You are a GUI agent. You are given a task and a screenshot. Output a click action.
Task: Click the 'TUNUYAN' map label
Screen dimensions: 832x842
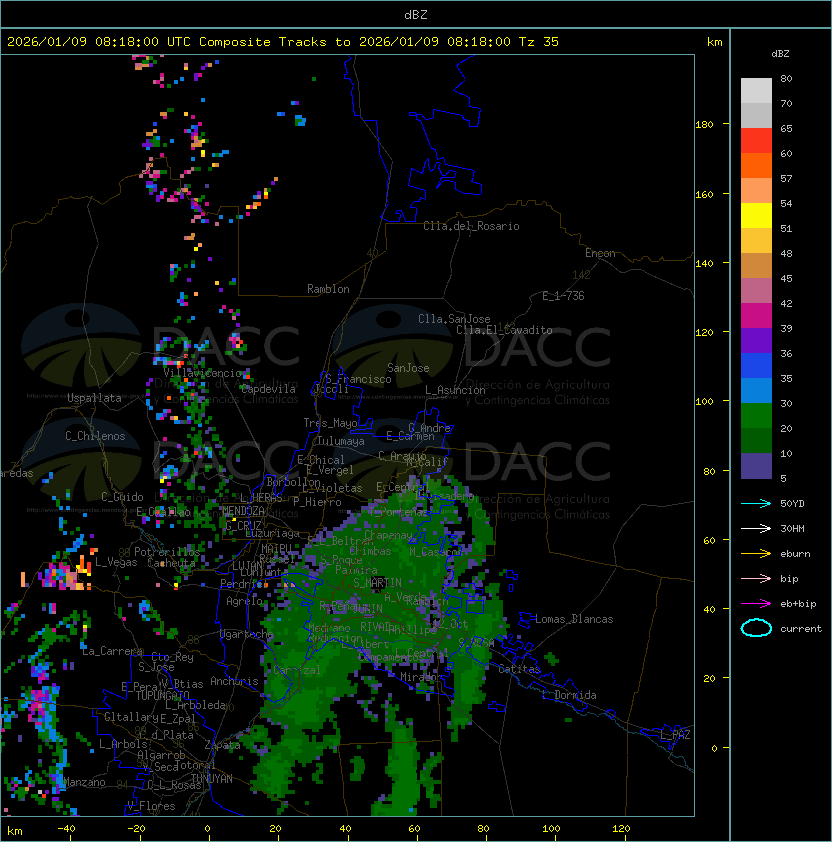click(212, 779)
